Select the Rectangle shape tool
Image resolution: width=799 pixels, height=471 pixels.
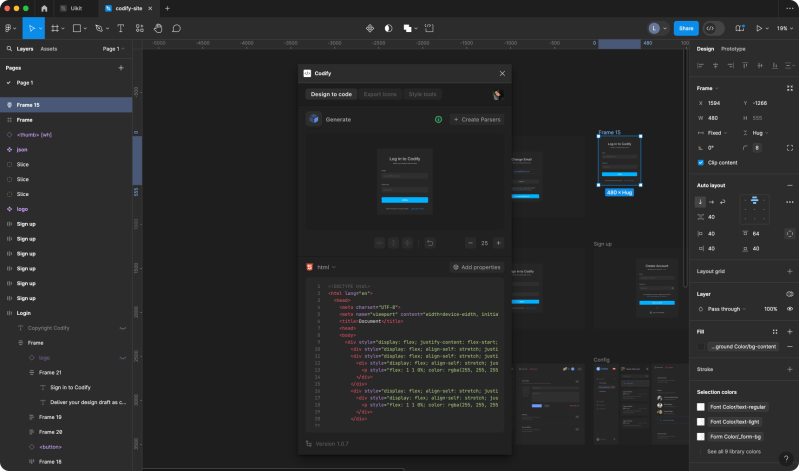[x=76, y=29]
